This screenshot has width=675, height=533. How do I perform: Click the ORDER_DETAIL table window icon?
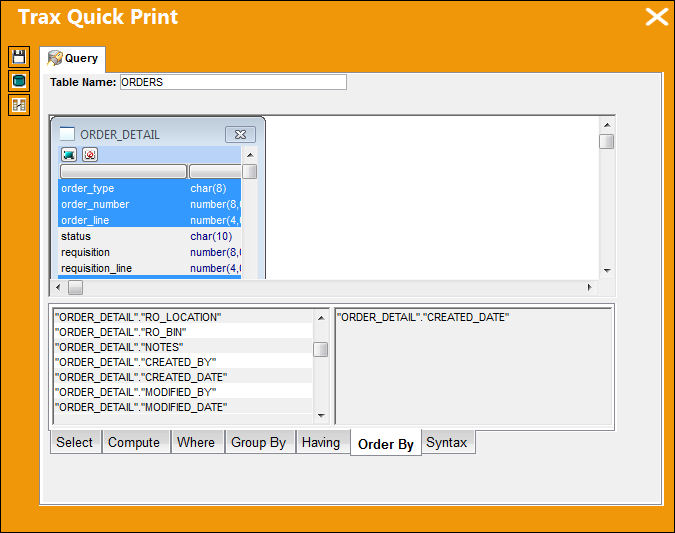tap(67, 134)
